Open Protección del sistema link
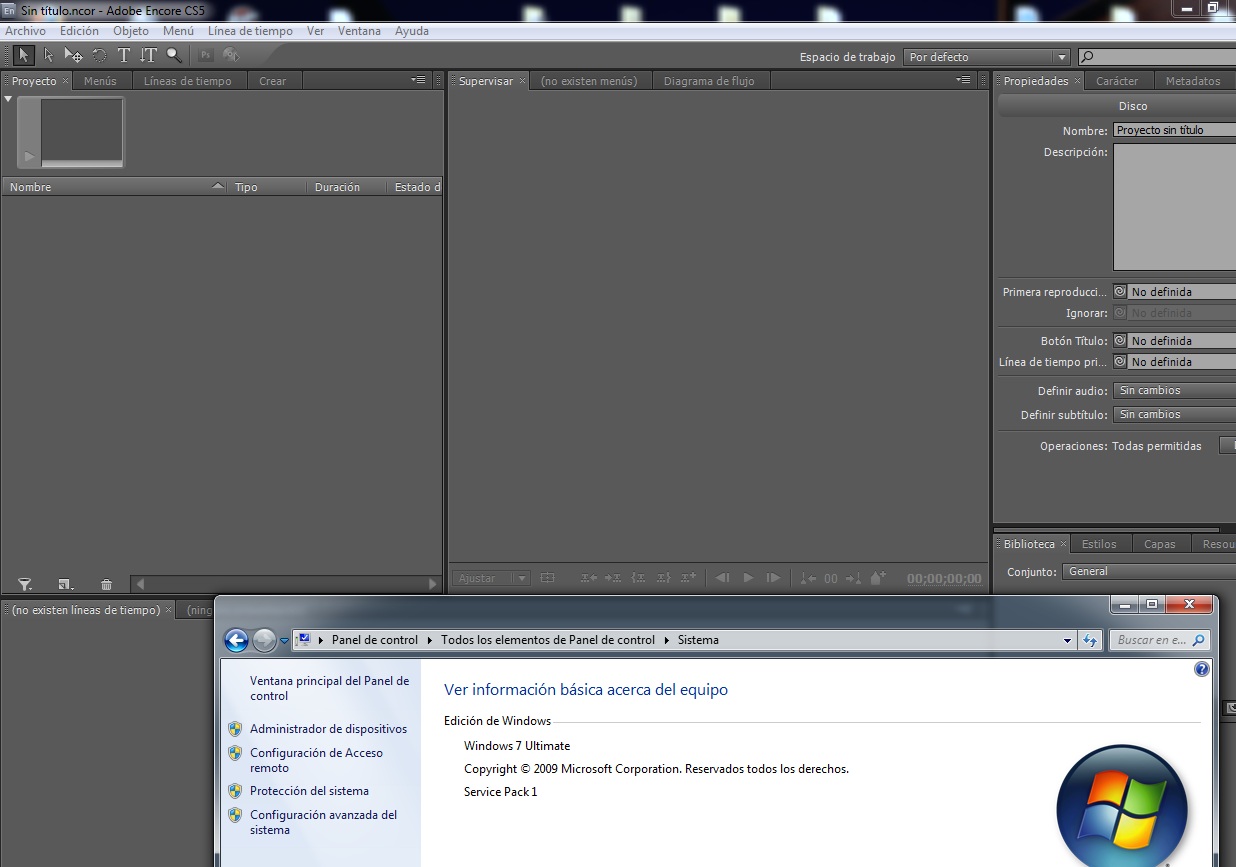The image size is (1236, 867). [309, 791]
